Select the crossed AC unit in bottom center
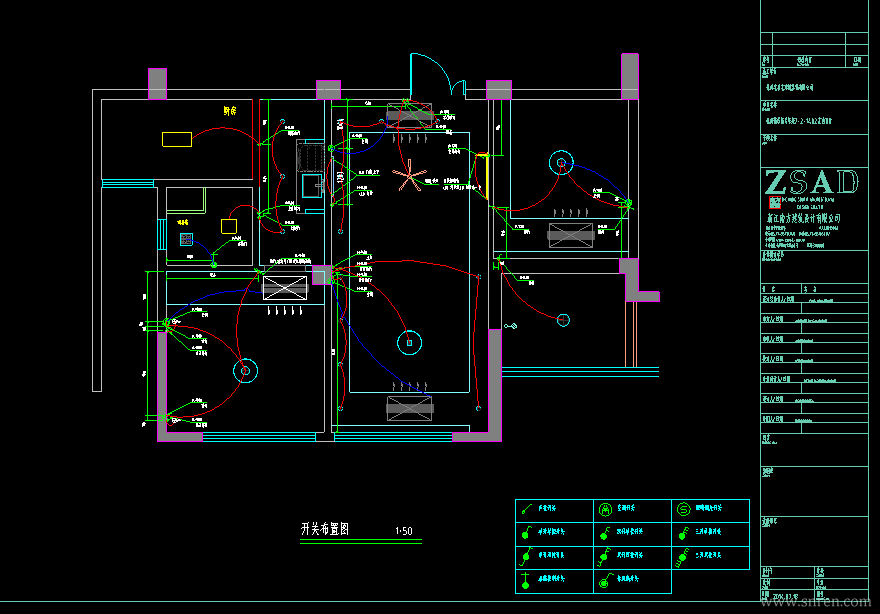Image resolution: width=880 pixels, height=614 pixels. [x=410, y=409]
